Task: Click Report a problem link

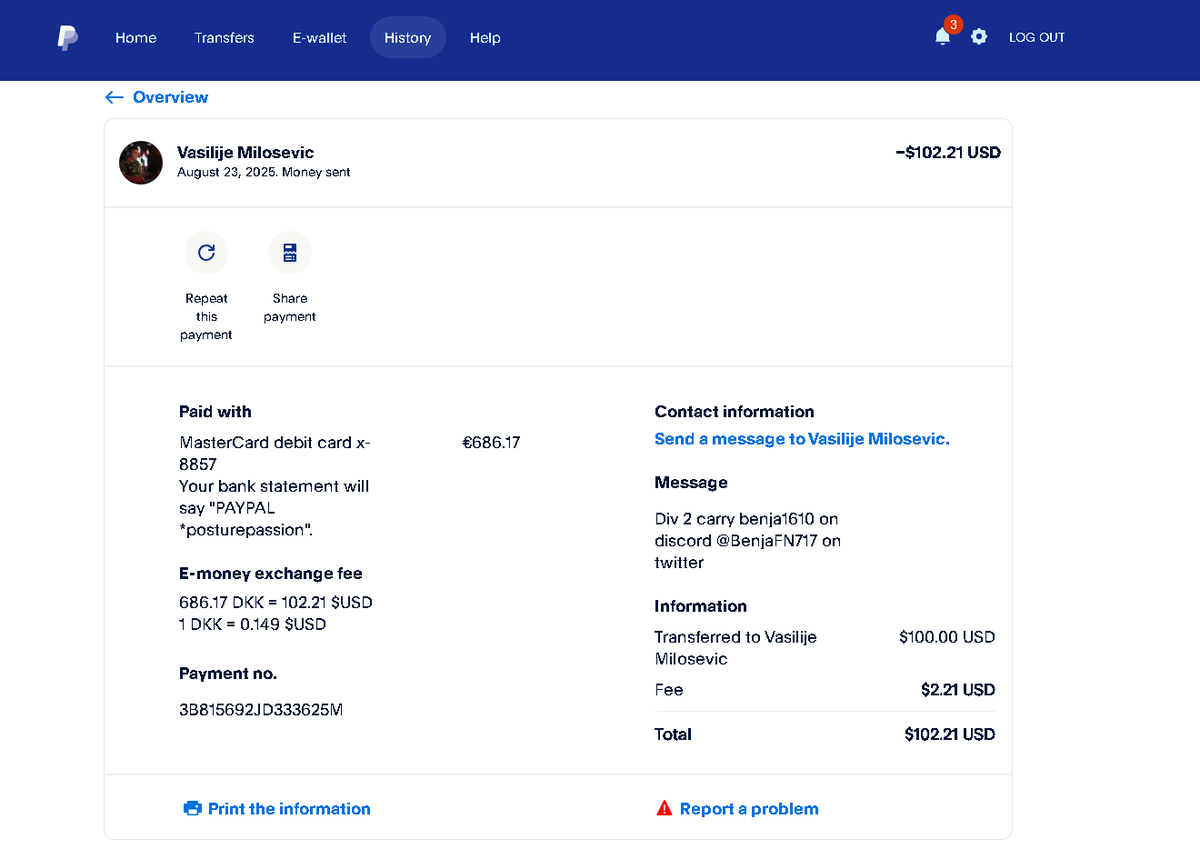Action: point(749,808)
